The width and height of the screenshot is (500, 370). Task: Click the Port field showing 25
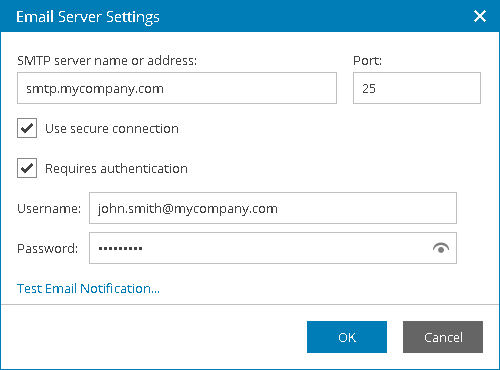click(417, 88)
